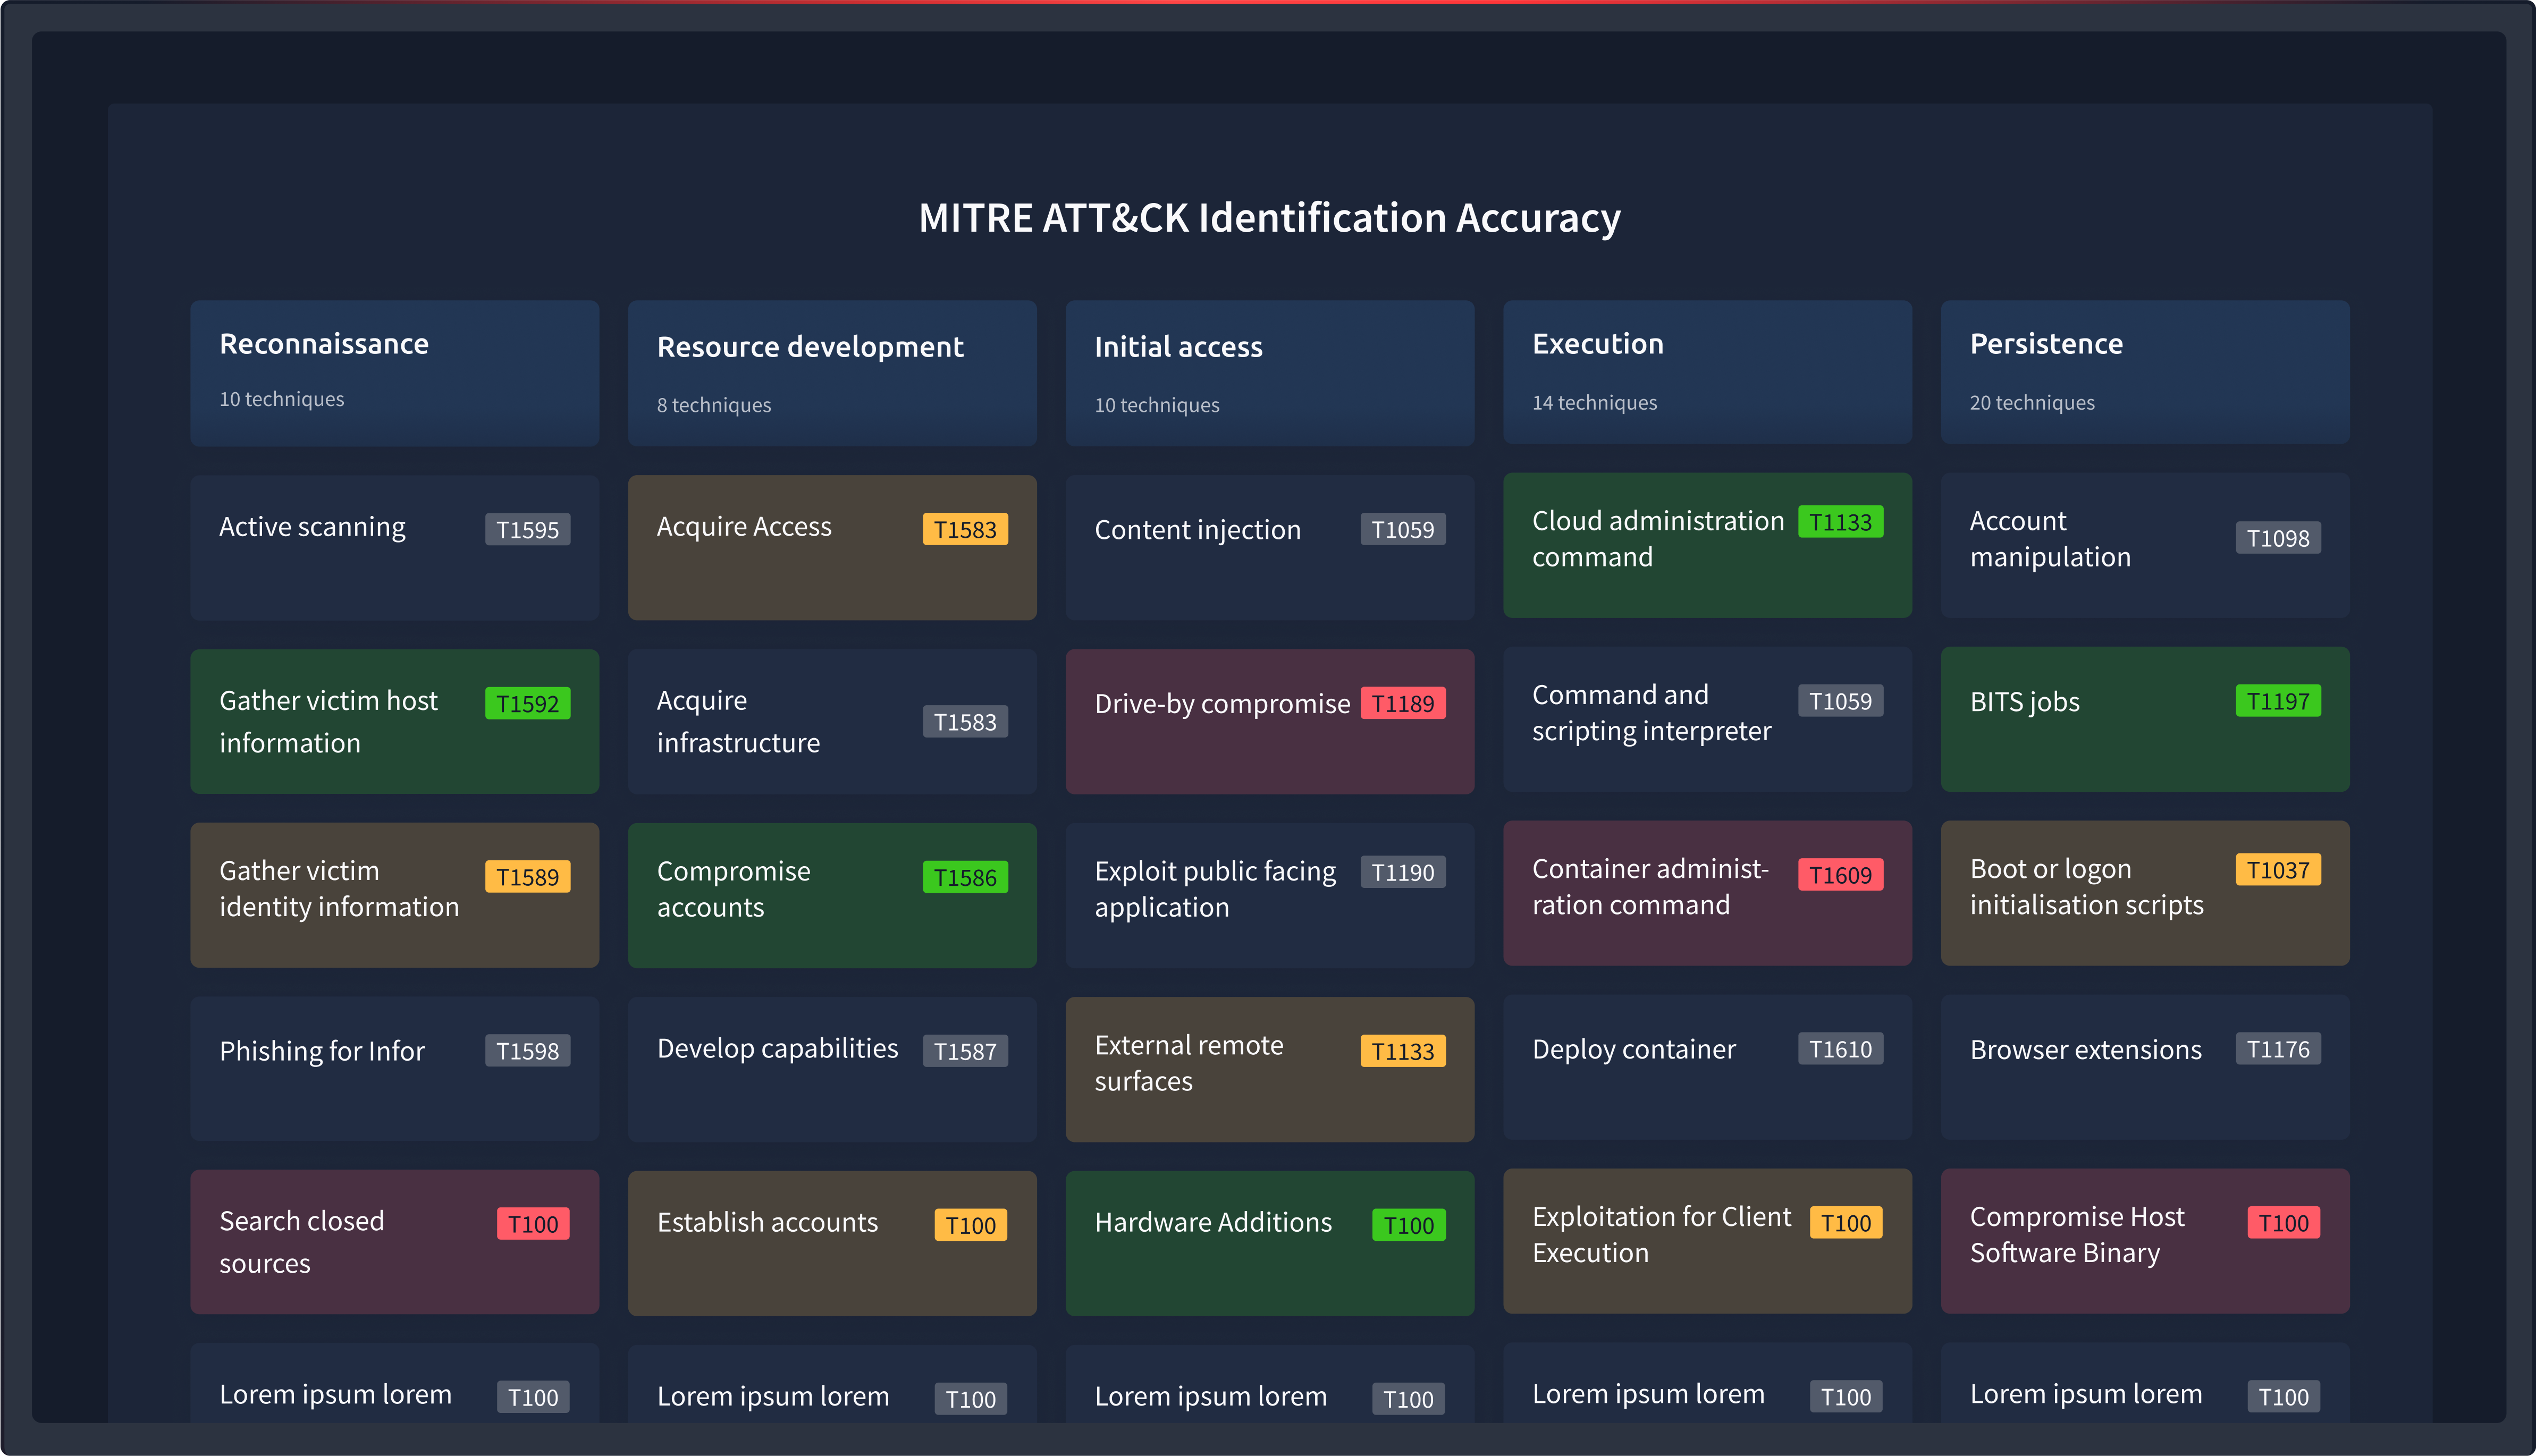
Task: Click the T1098 badge on Account manipulation
Action: click(x=2278, y=538)
